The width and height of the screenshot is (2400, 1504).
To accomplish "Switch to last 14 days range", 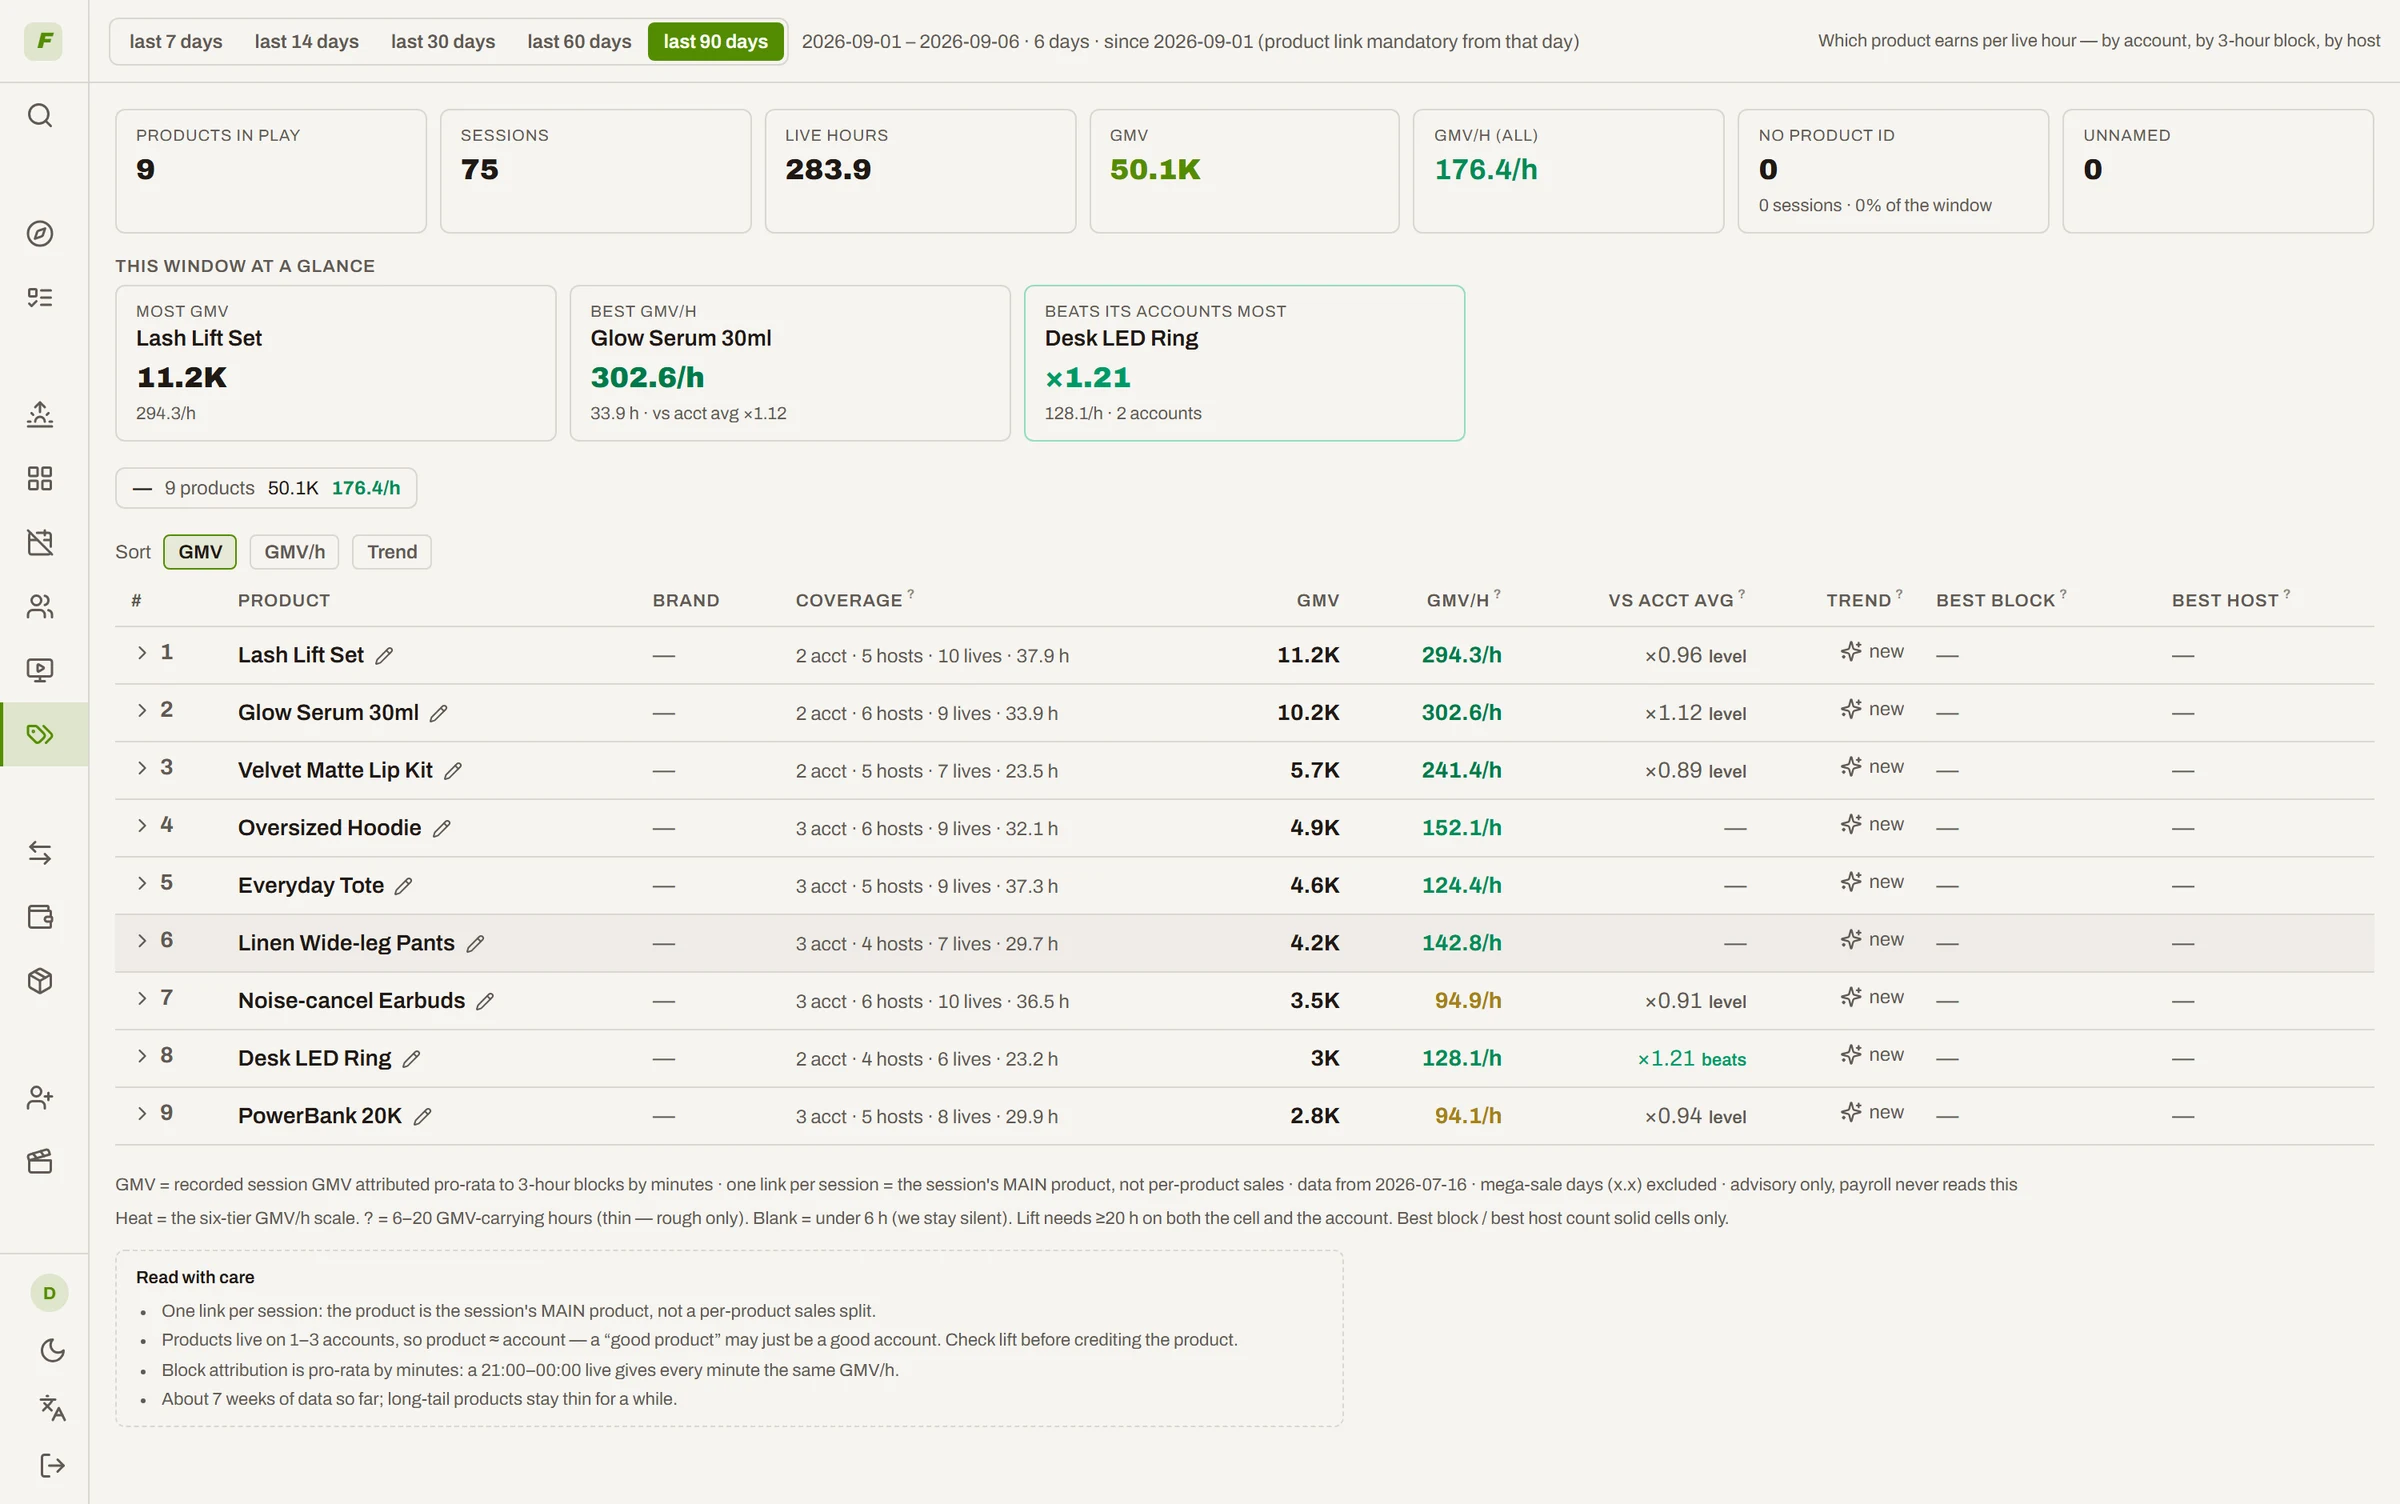I will tap(306, 41).
